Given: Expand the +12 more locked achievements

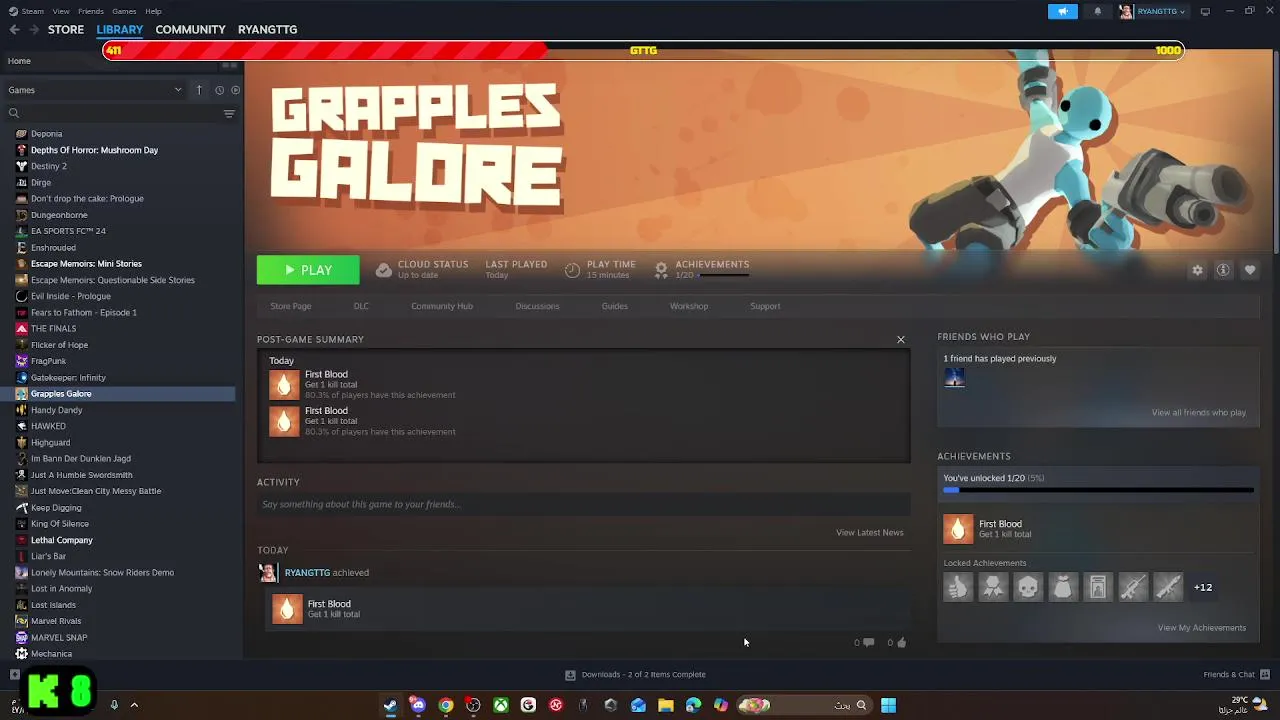Looking at the screenshot, I should (1203, 588).
